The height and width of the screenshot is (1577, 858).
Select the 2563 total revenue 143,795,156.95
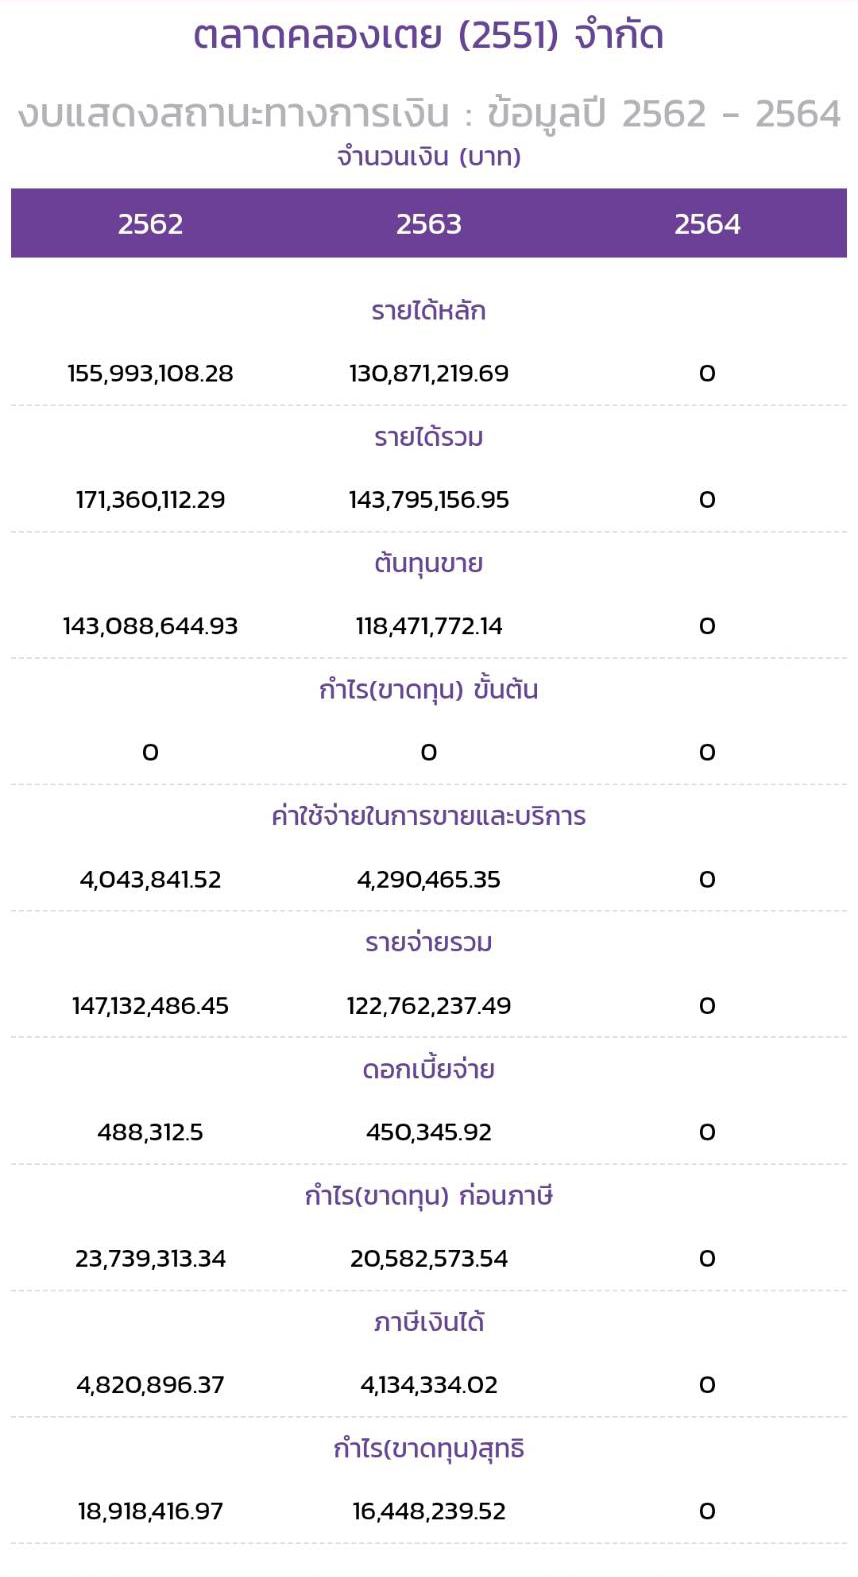point(428,500)
